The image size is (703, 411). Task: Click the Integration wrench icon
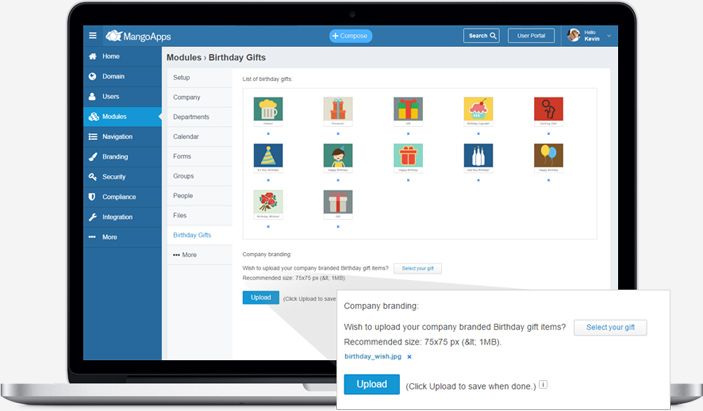point(93,217)
